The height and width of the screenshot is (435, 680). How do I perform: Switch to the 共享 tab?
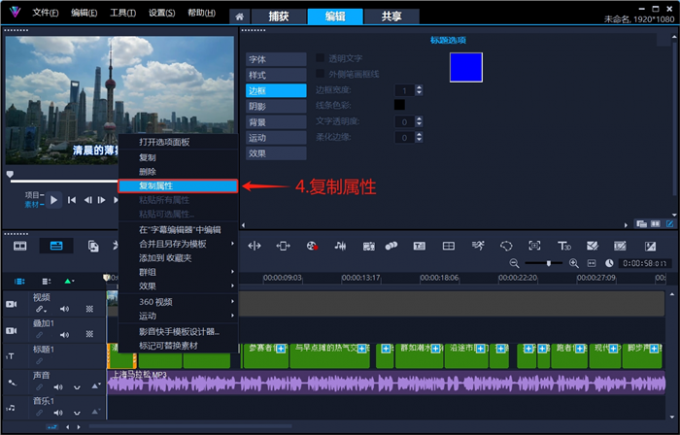(392, 16)
